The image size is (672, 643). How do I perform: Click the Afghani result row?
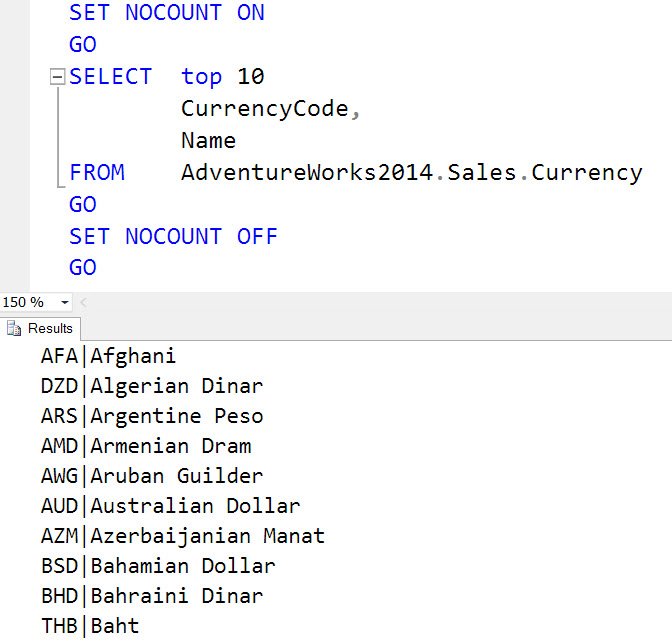coord(108,357)
